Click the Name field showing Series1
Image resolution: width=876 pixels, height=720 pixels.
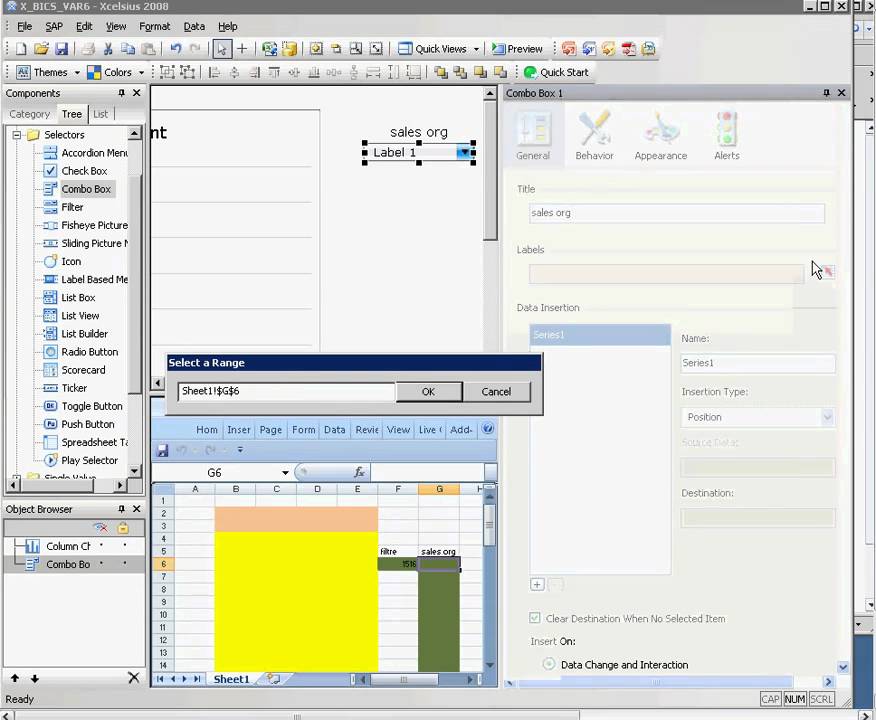click(758, 363)
